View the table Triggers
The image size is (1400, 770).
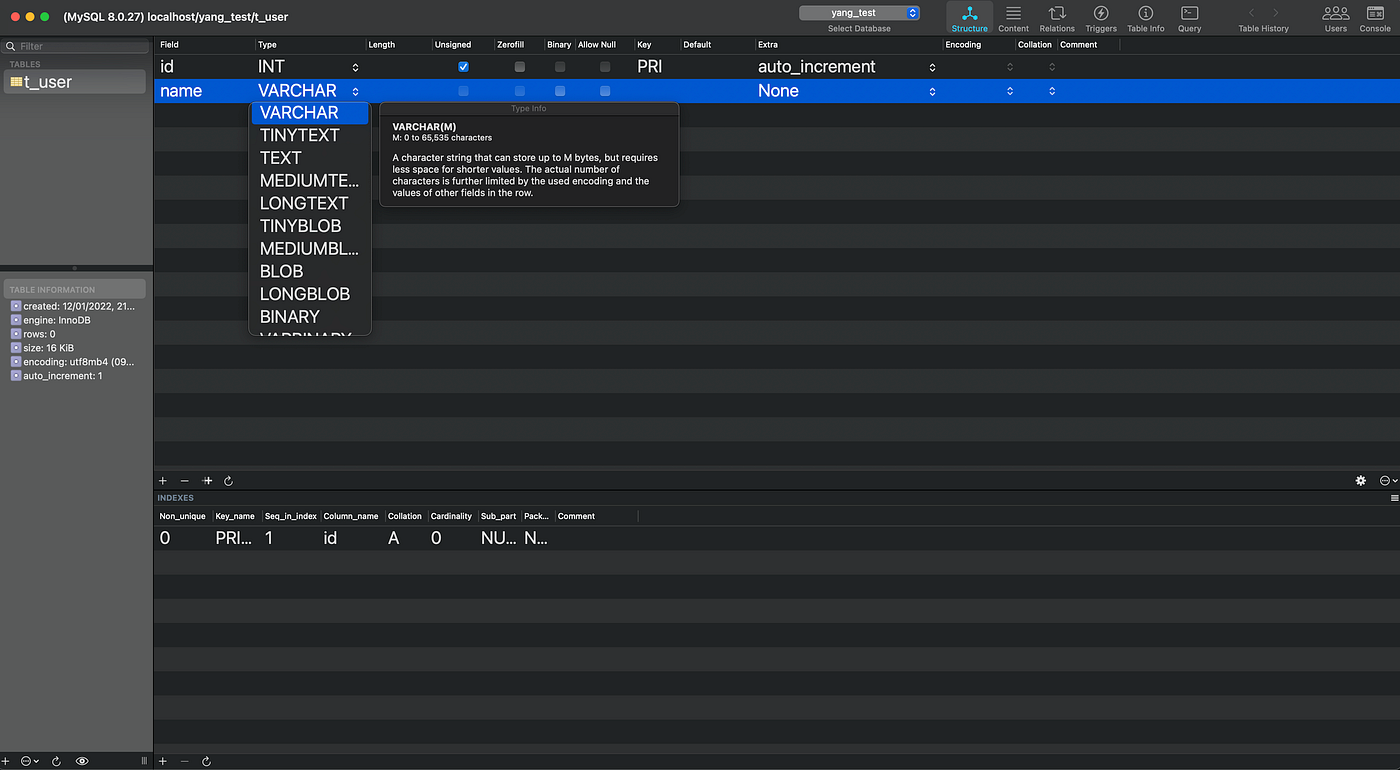[x=1100, y=17]
